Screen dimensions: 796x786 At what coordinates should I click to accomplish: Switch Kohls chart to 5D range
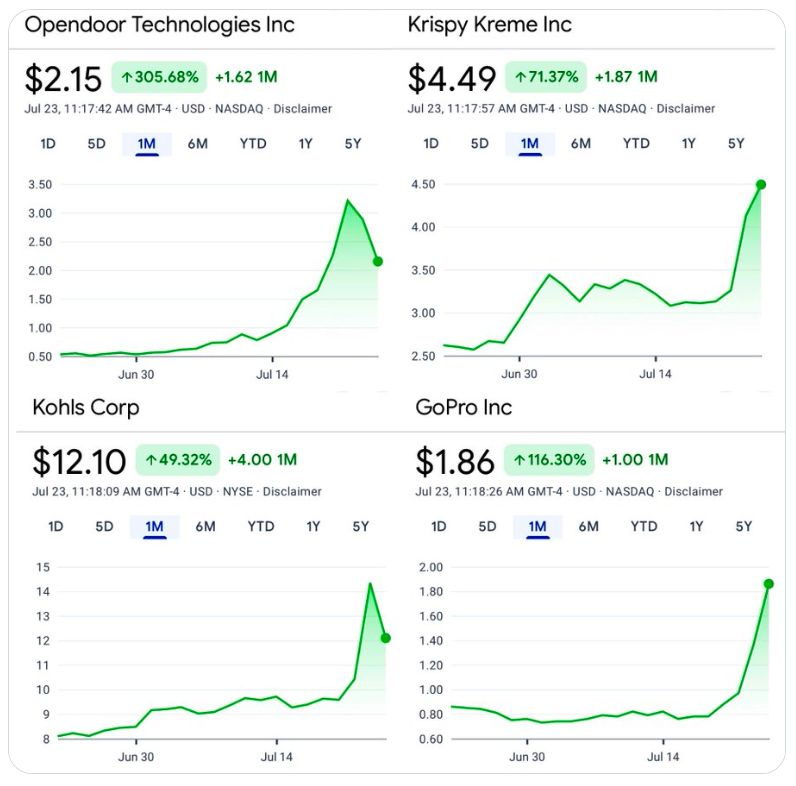105,527
